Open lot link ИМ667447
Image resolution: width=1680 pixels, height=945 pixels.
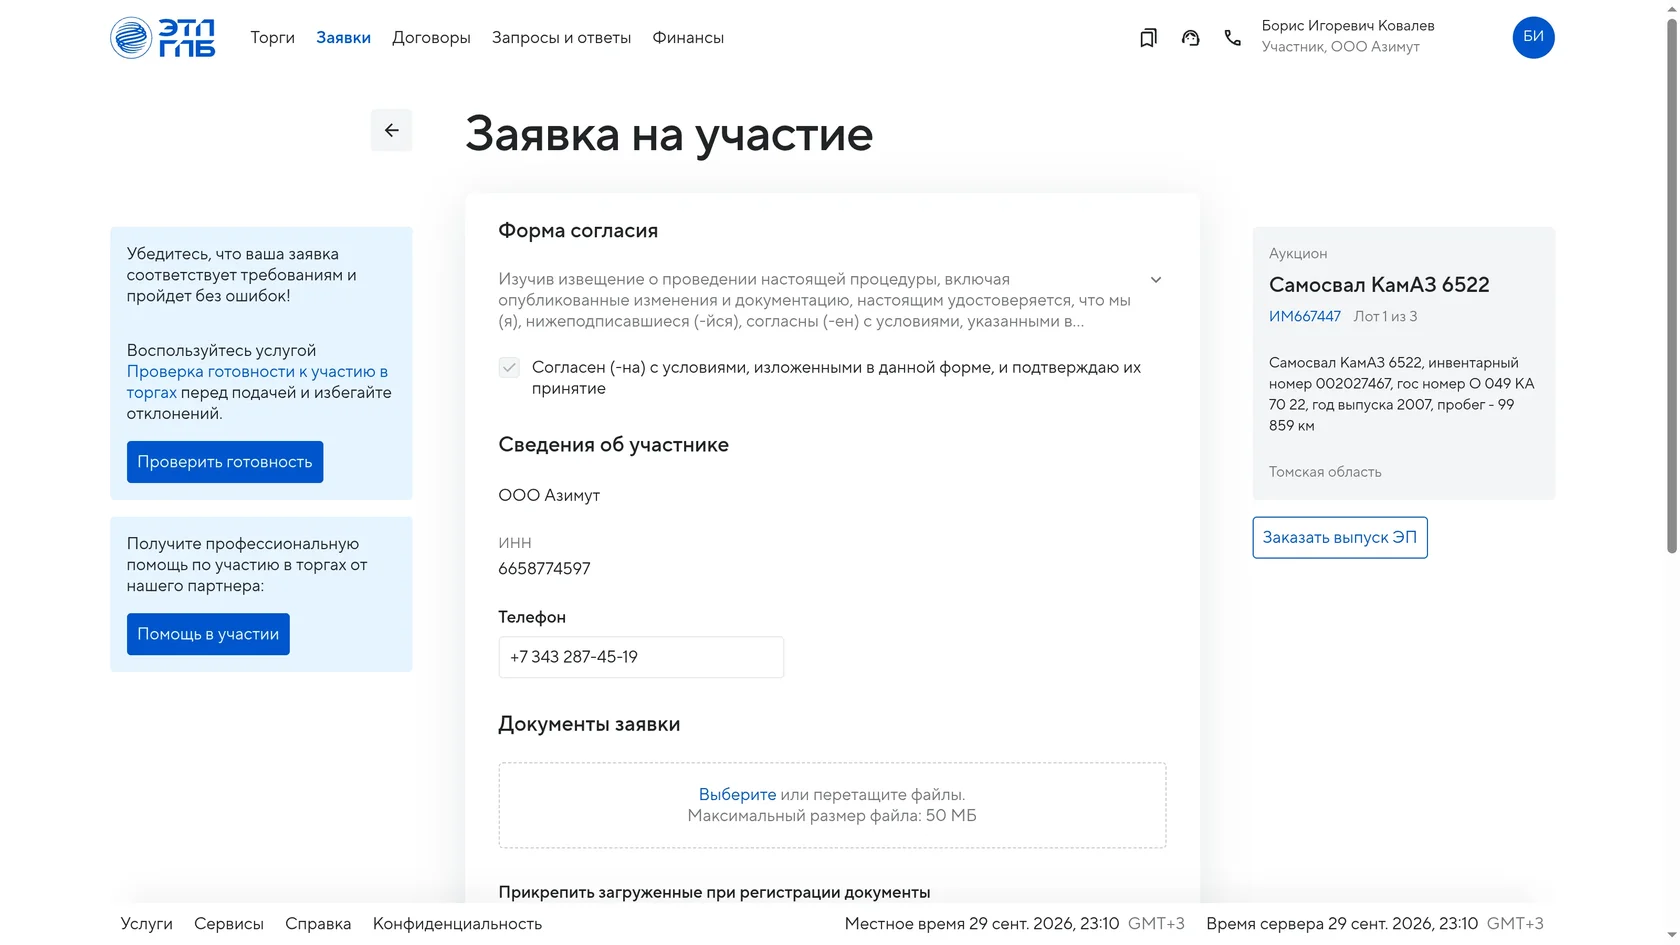pyautogui.click(x=1304, y=316)
